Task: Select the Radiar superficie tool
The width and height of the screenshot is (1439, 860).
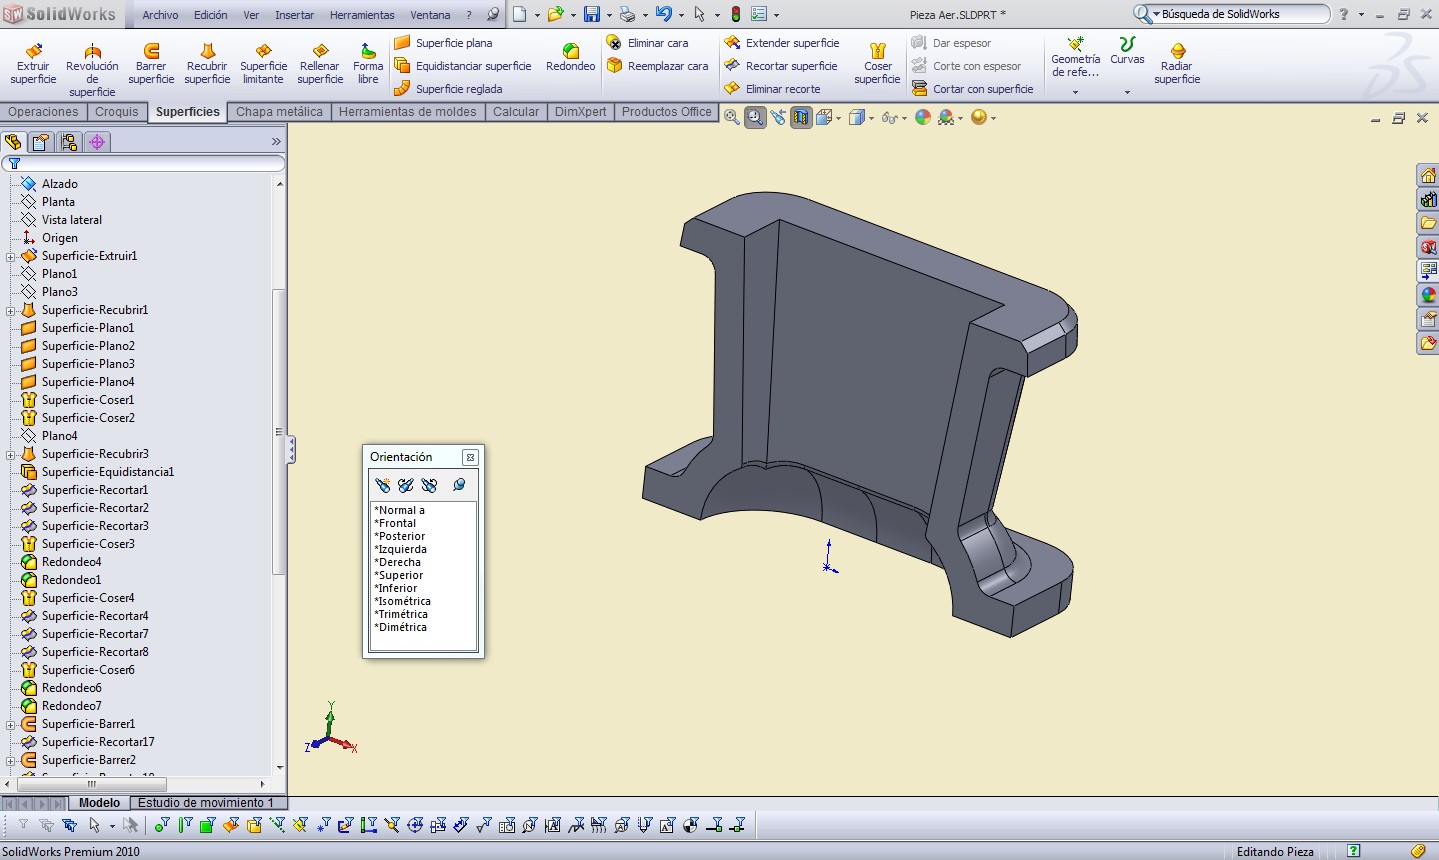Action: tap(1177, 64)
